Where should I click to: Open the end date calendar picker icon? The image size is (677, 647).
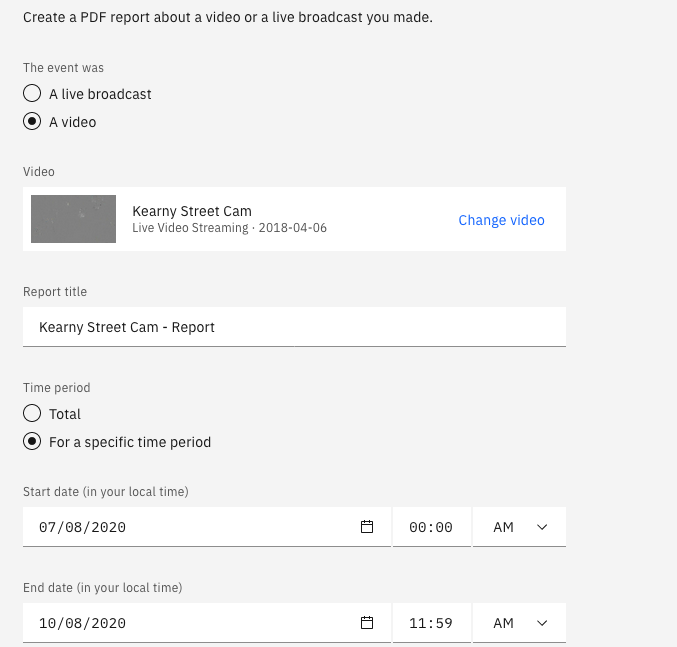pyautogui.click(x=367, y=622)
